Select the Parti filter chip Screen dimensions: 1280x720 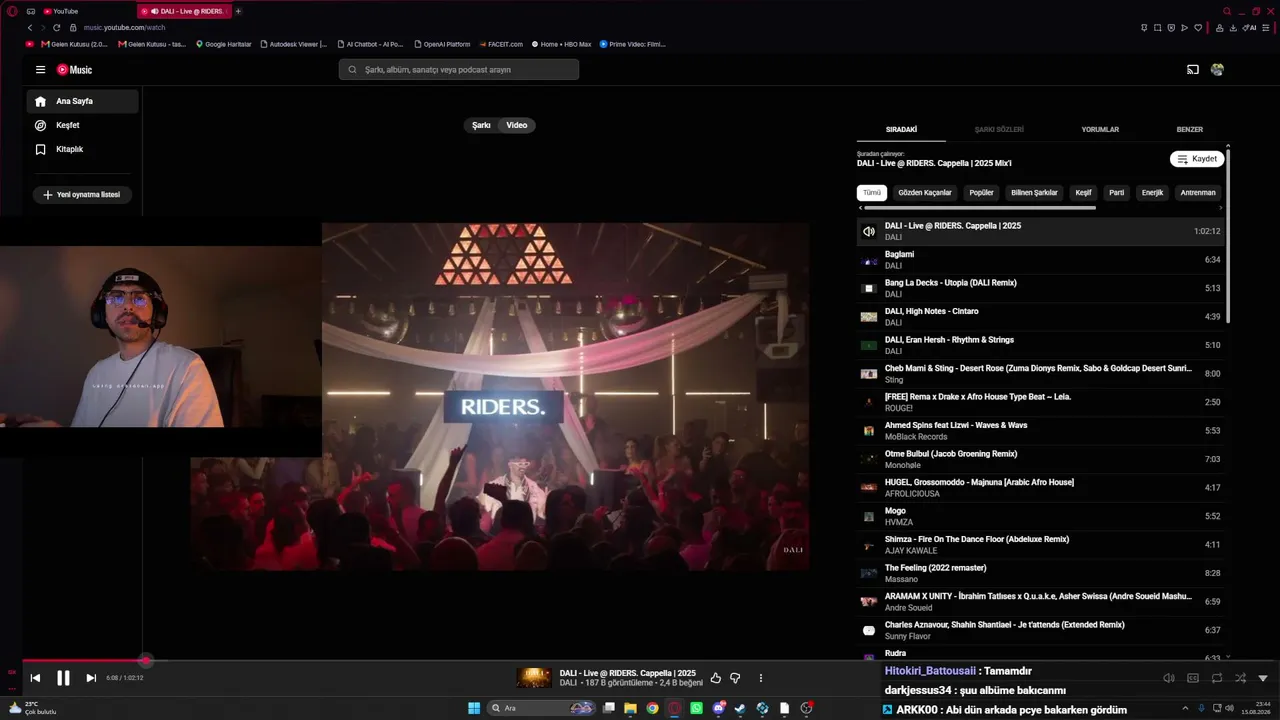tap(1117, 193)
